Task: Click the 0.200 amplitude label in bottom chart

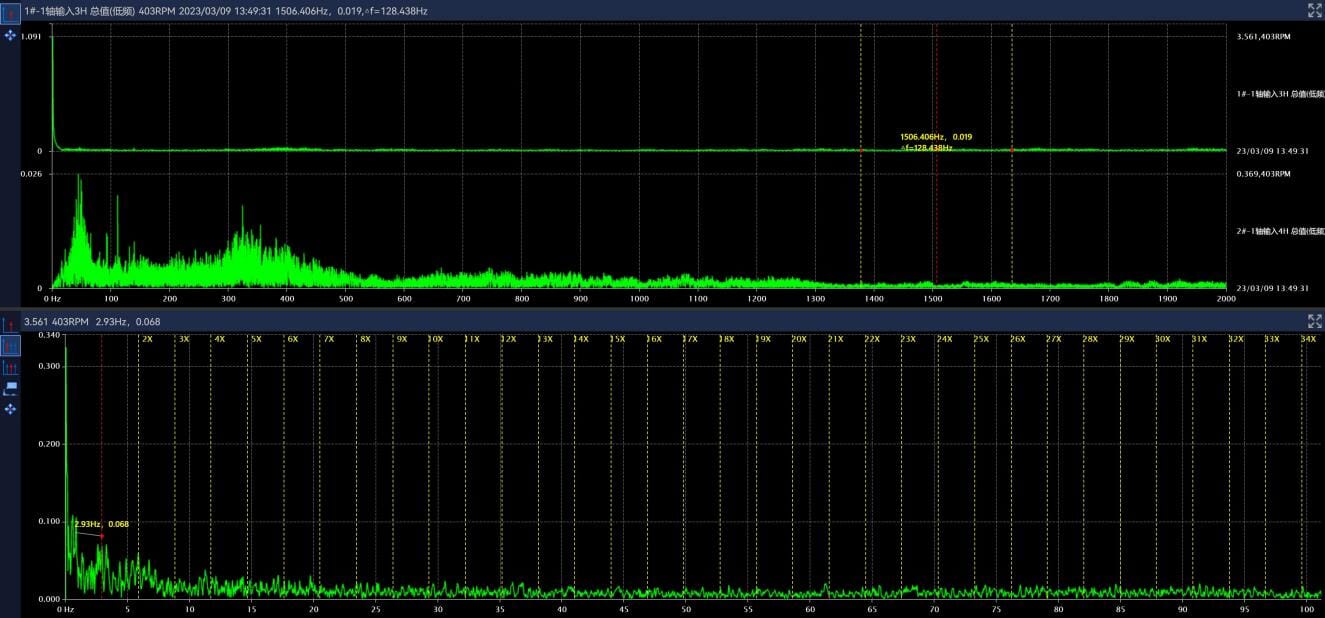Action: click(48, 443)
